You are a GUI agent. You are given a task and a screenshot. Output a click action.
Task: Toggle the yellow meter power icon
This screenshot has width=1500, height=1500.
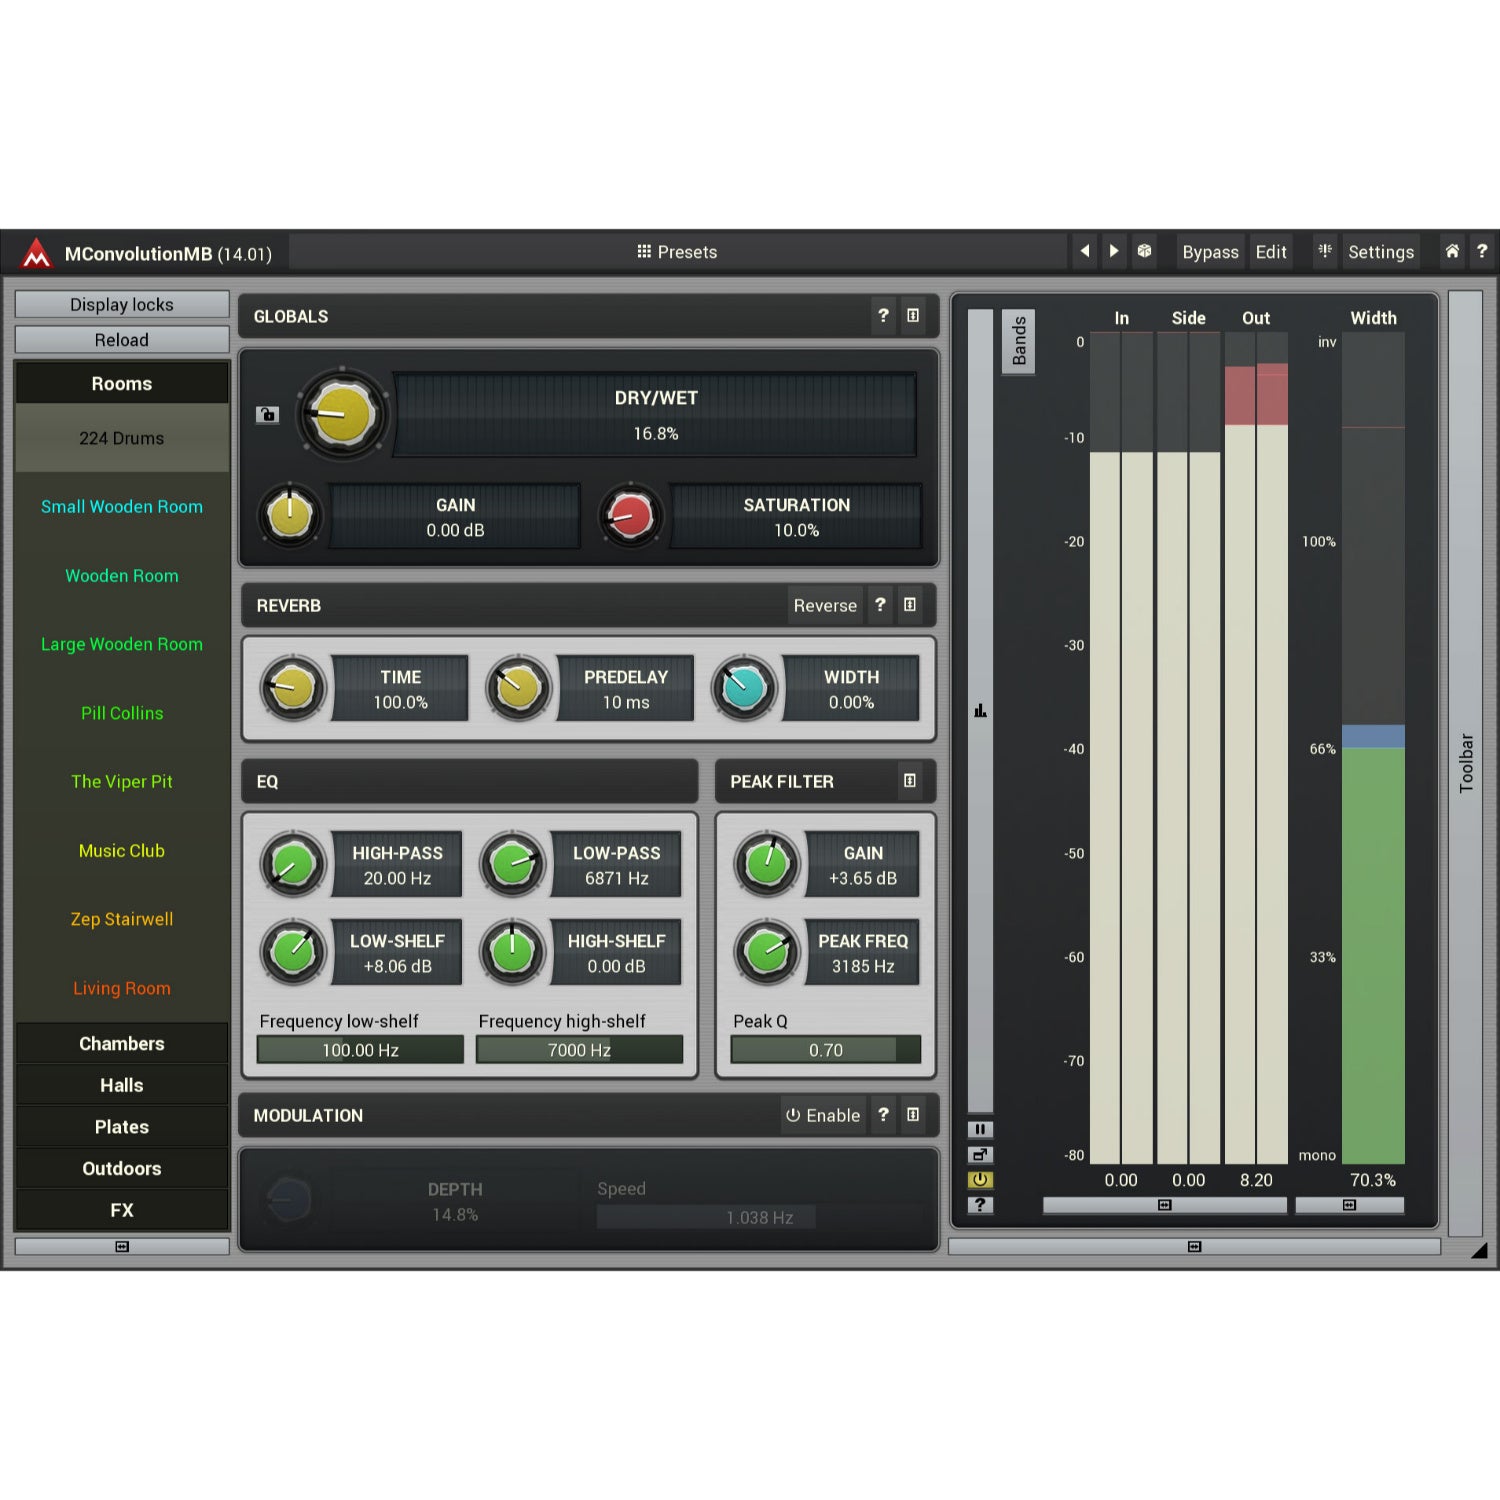click(980, 1179)
